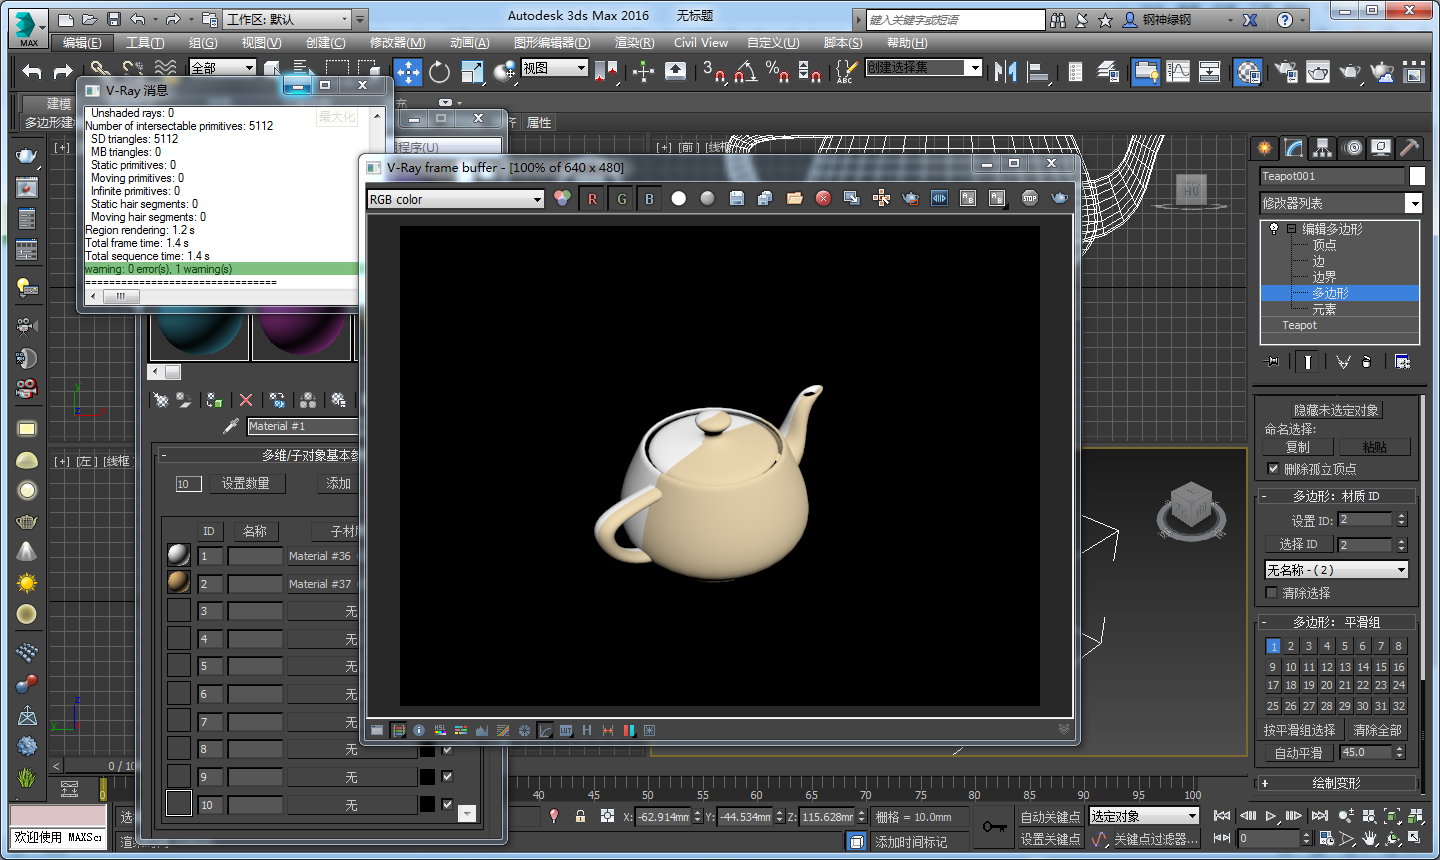Open workspace (工作区) dropdown in title bar
Viewport: 1440px width, 860px height.
pyautogui.click(x=288, y=19)
